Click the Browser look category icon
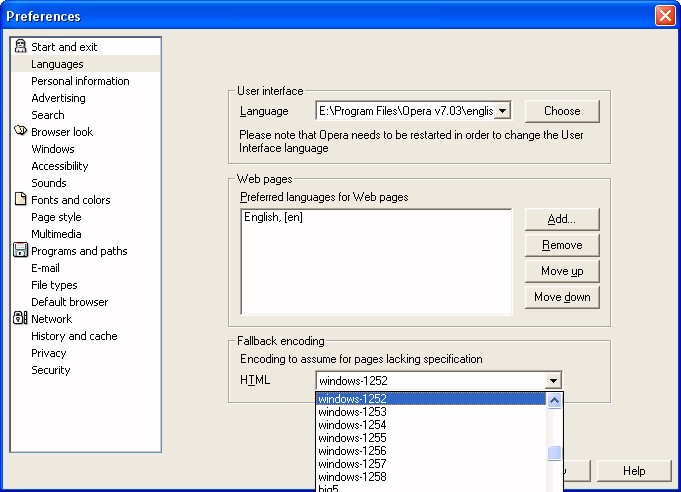681x492 pixels. (21, 132)
